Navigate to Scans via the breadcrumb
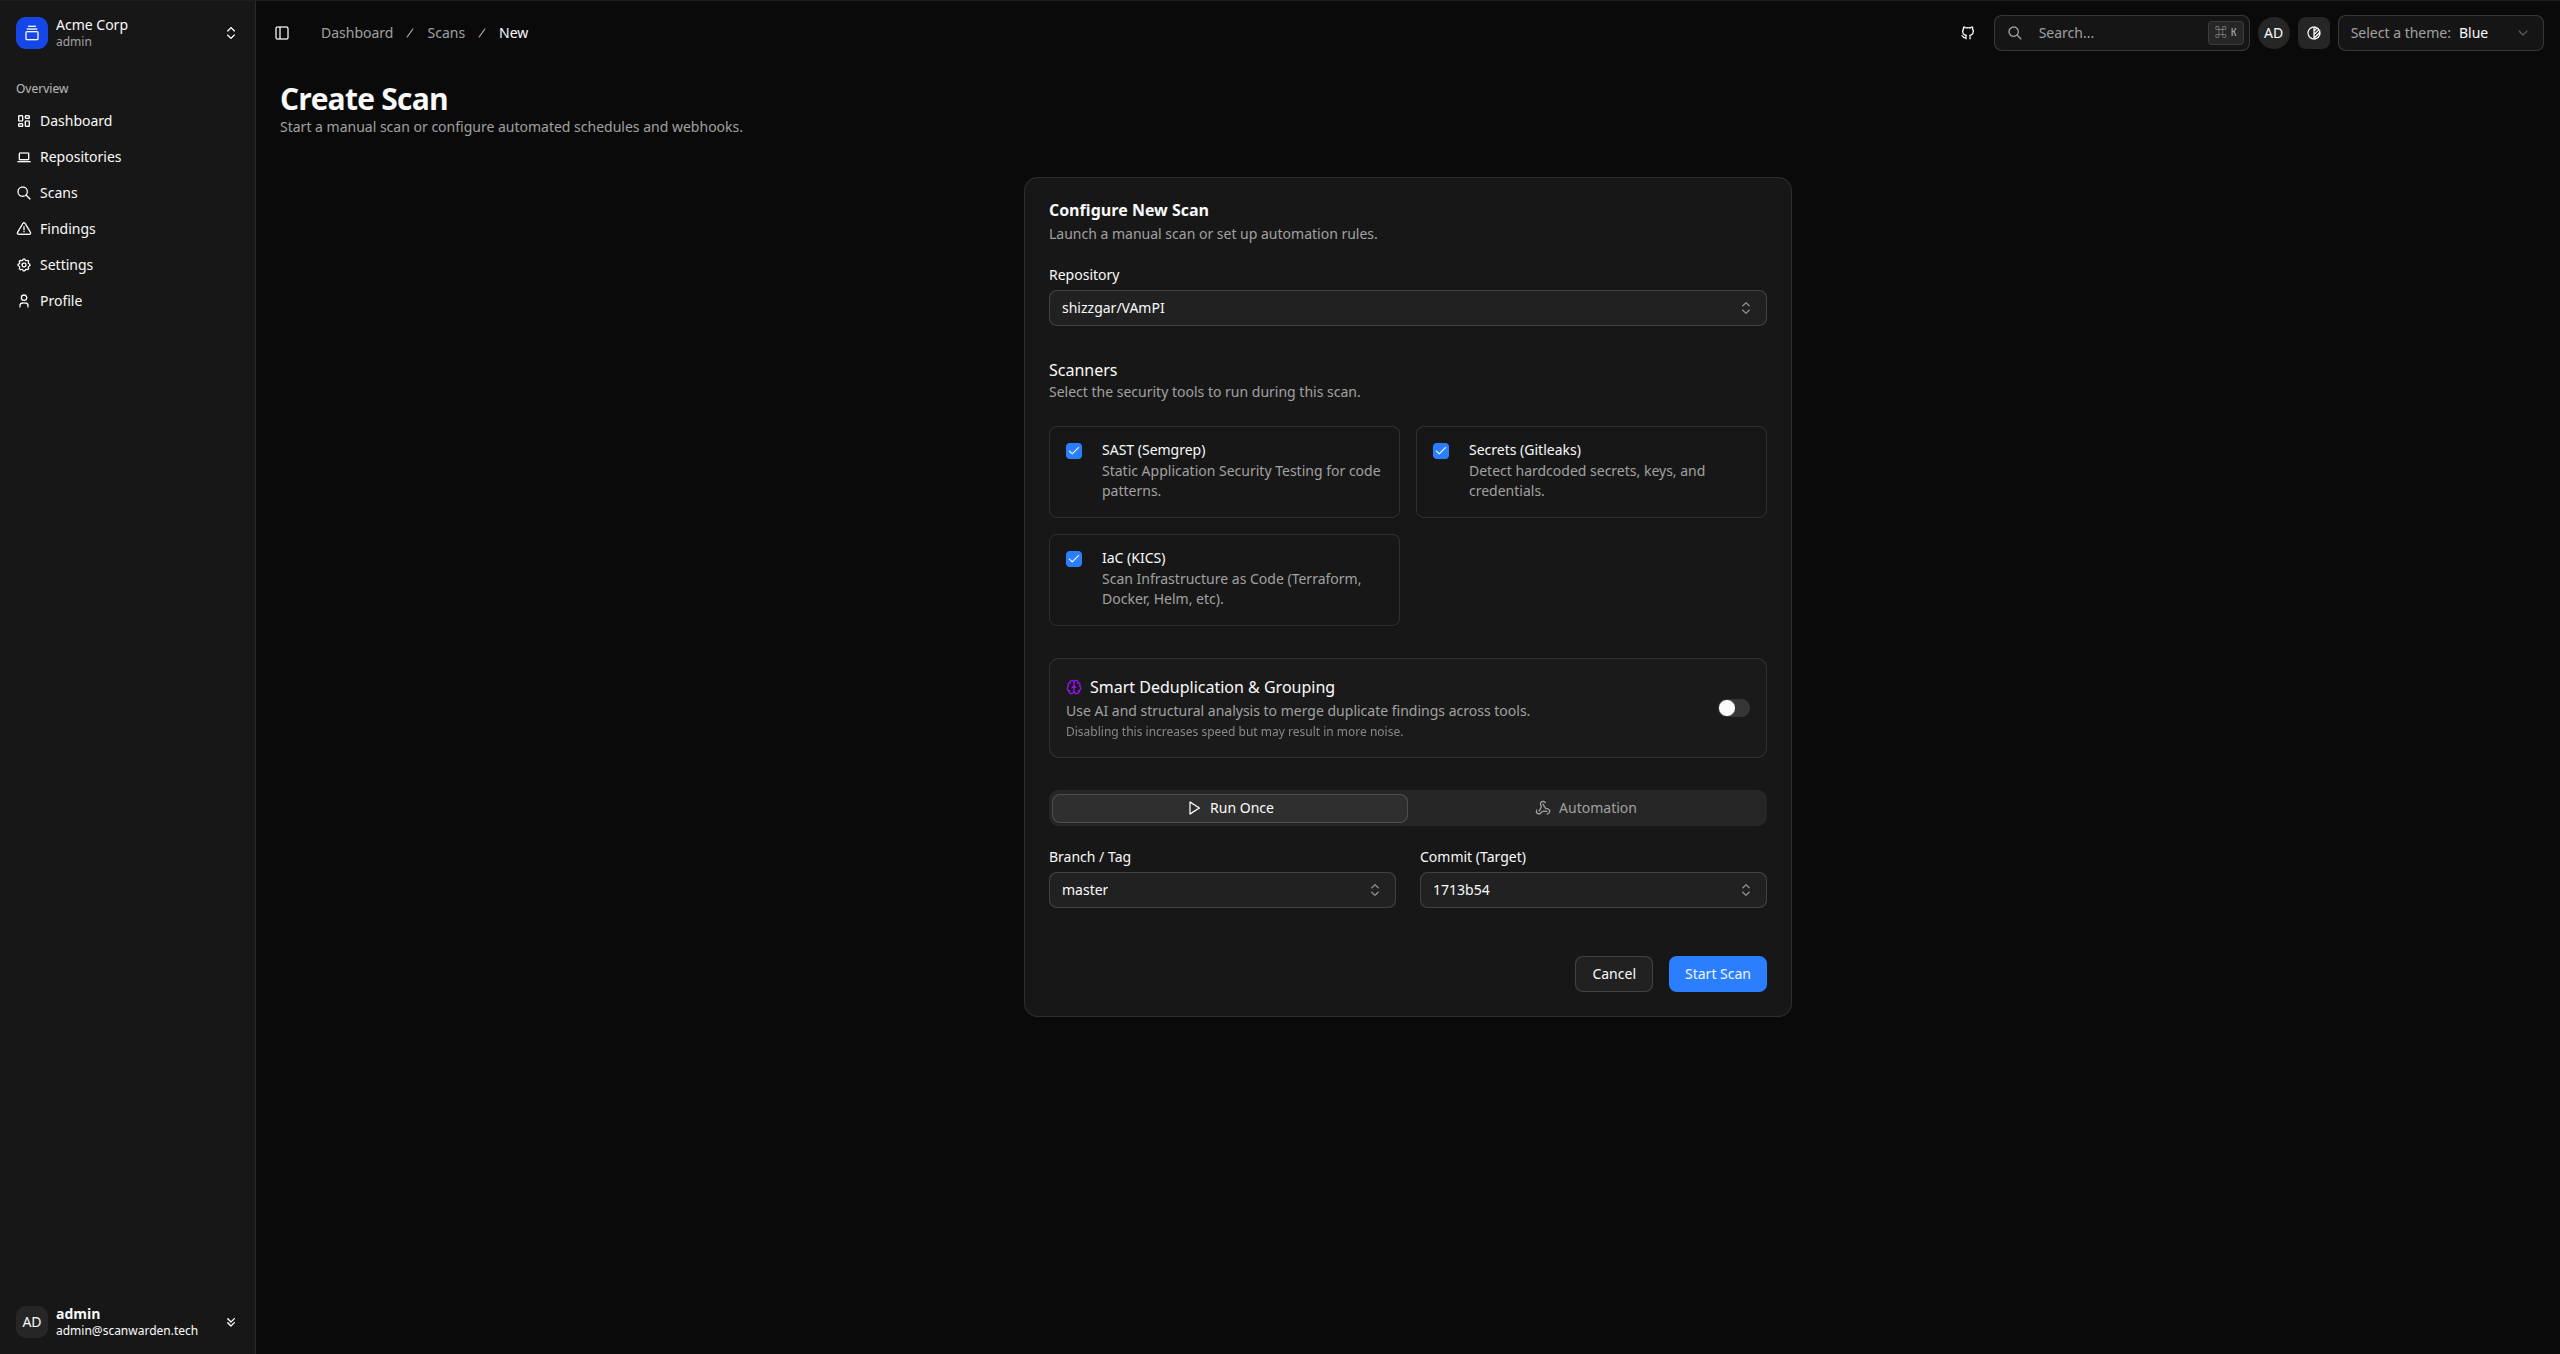 446,32
